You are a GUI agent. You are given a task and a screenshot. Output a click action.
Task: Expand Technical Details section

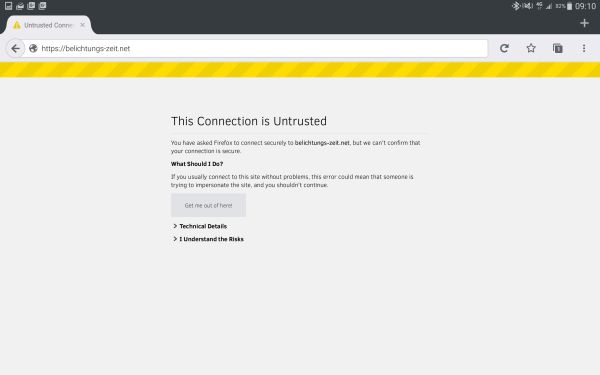click(x=200, y=226)
